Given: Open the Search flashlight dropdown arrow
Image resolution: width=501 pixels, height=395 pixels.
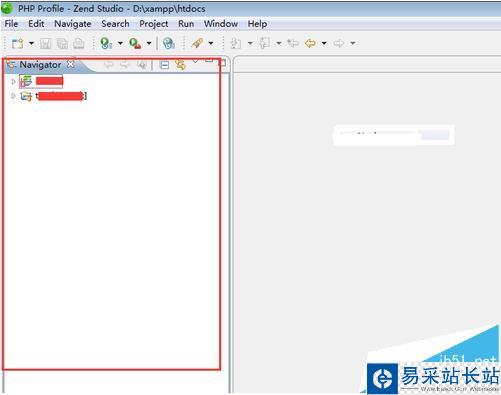Looking at the screenshot, I should [211, 43].
